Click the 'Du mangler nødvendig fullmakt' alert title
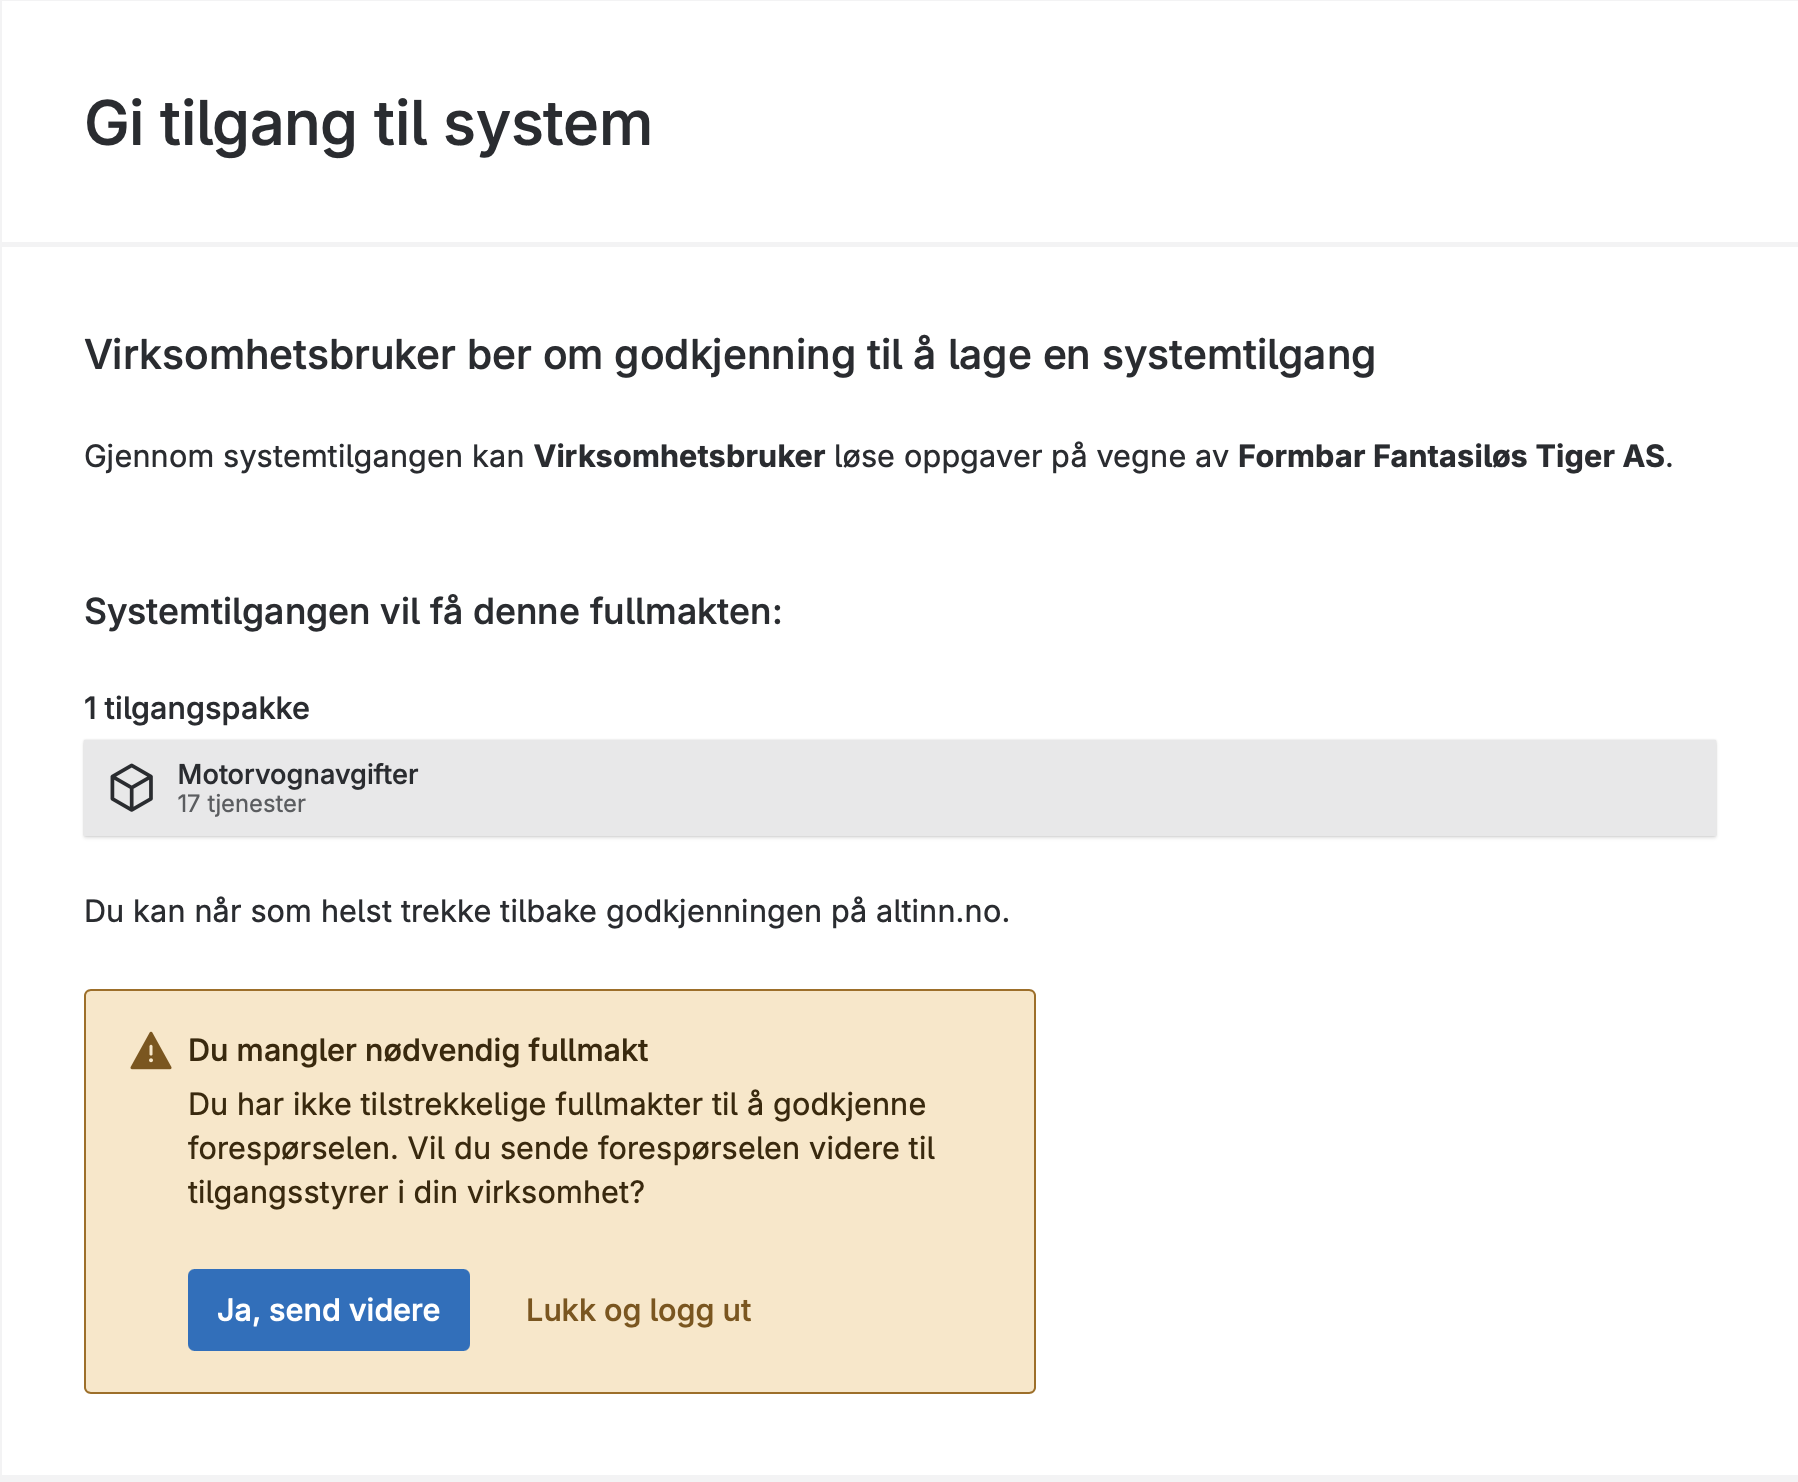 click(418, 1050)
